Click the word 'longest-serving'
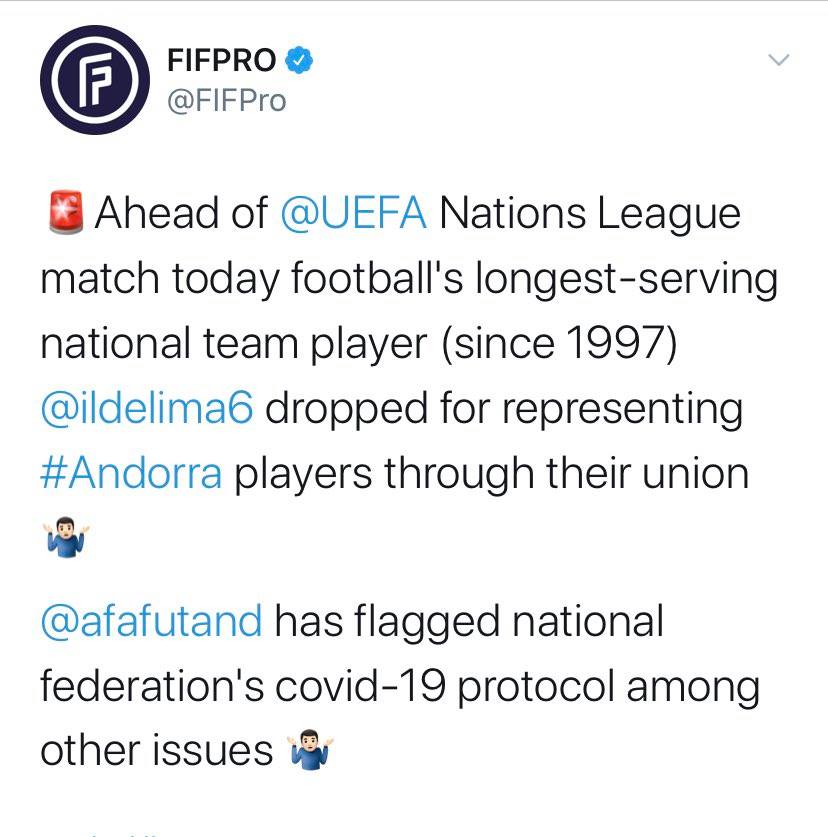Screen dimensions: 828x837 [627, 278]
